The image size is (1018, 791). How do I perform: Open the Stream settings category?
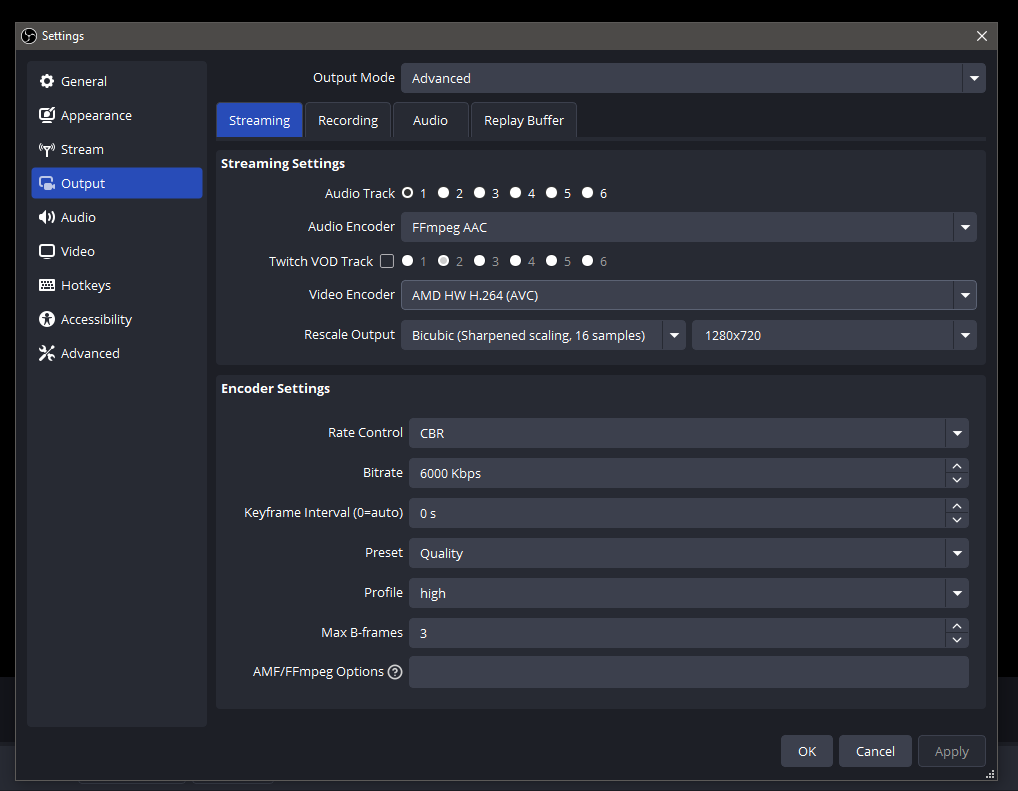(117, 149)
